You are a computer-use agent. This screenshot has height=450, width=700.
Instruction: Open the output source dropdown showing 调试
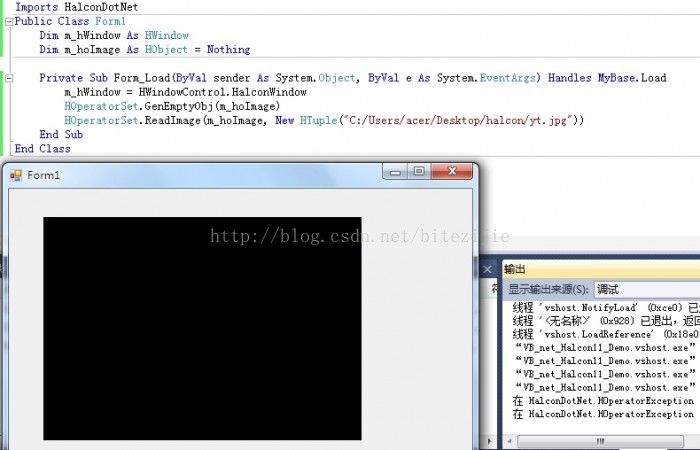tap(647, 289)
